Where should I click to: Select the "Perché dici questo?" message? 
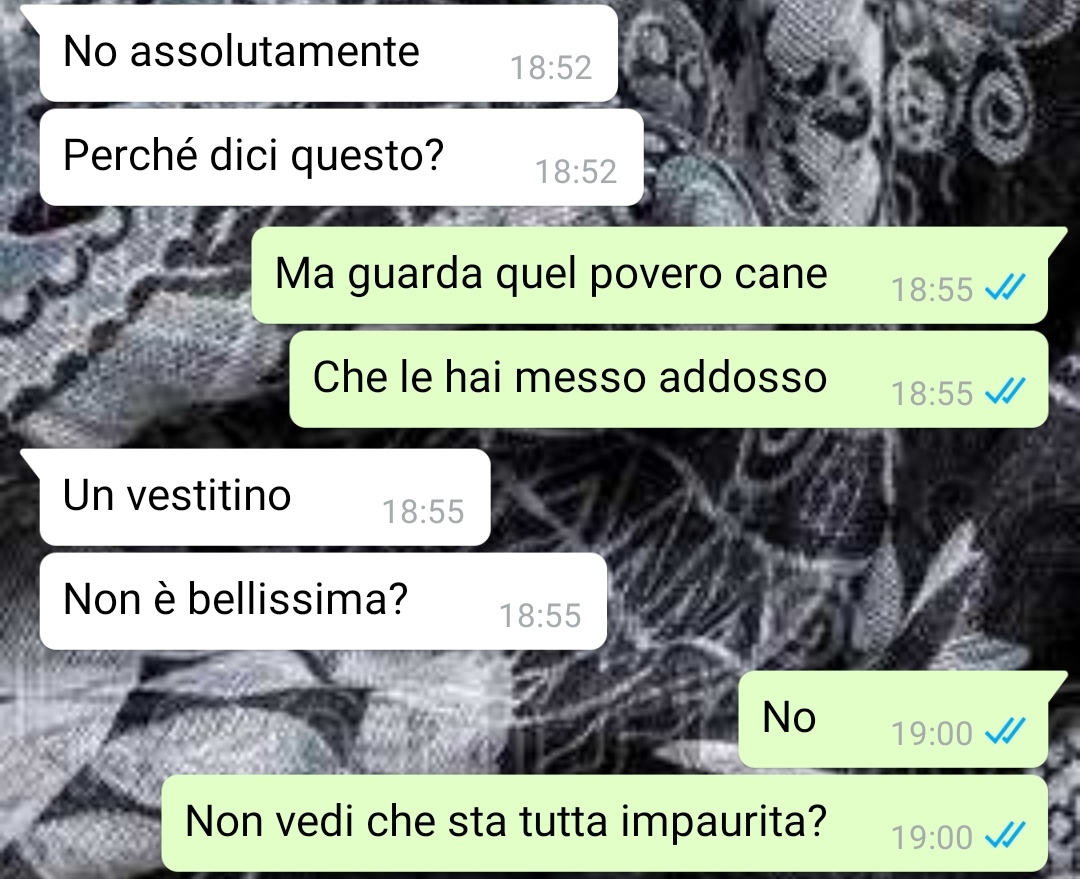342,157
